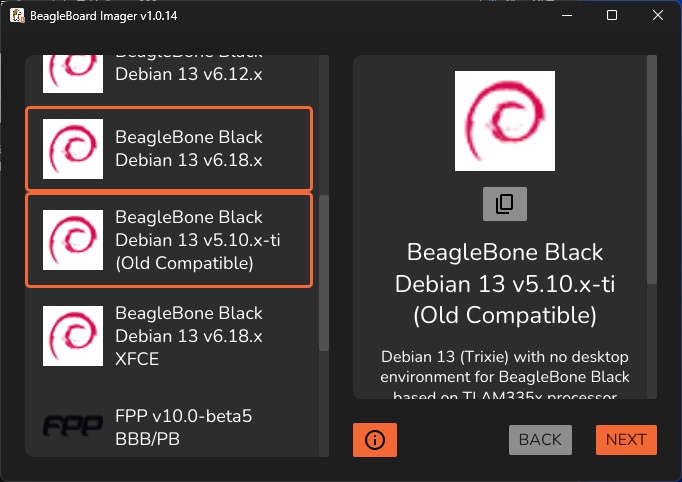
Task: Click the FPP logo icon
Action: point(73,426)
